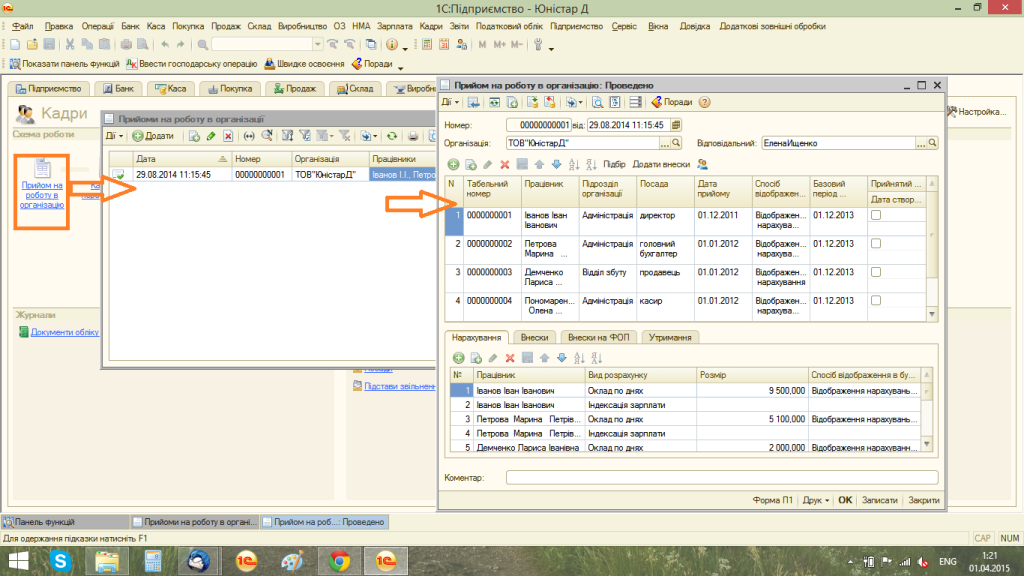Click the red delete icon in Нарахування tab
The width and height of the screenshot is (1024, 576).
coord(510,358)
